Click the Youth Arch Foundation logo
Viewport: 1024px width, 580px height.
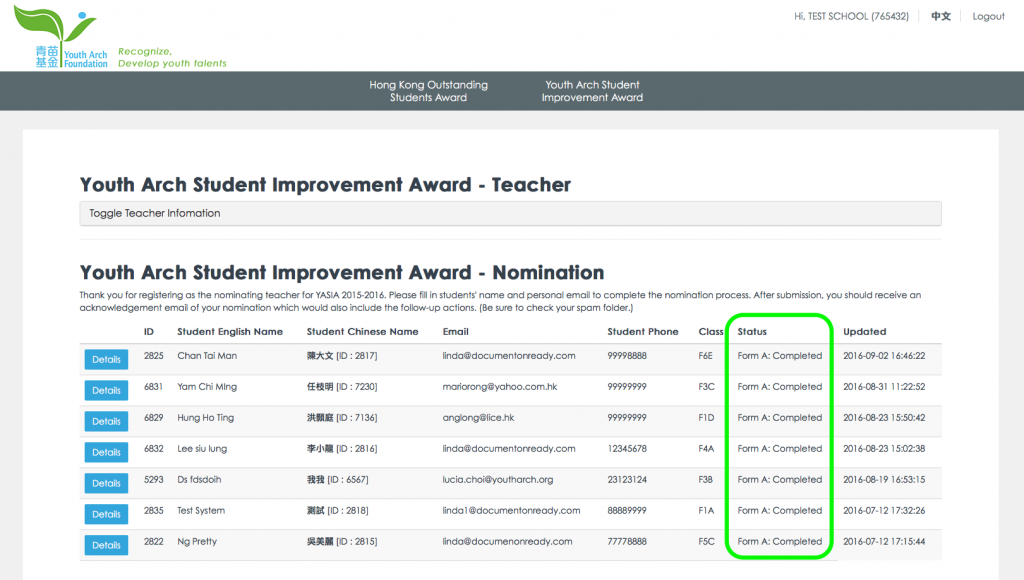tap(60, 38)
